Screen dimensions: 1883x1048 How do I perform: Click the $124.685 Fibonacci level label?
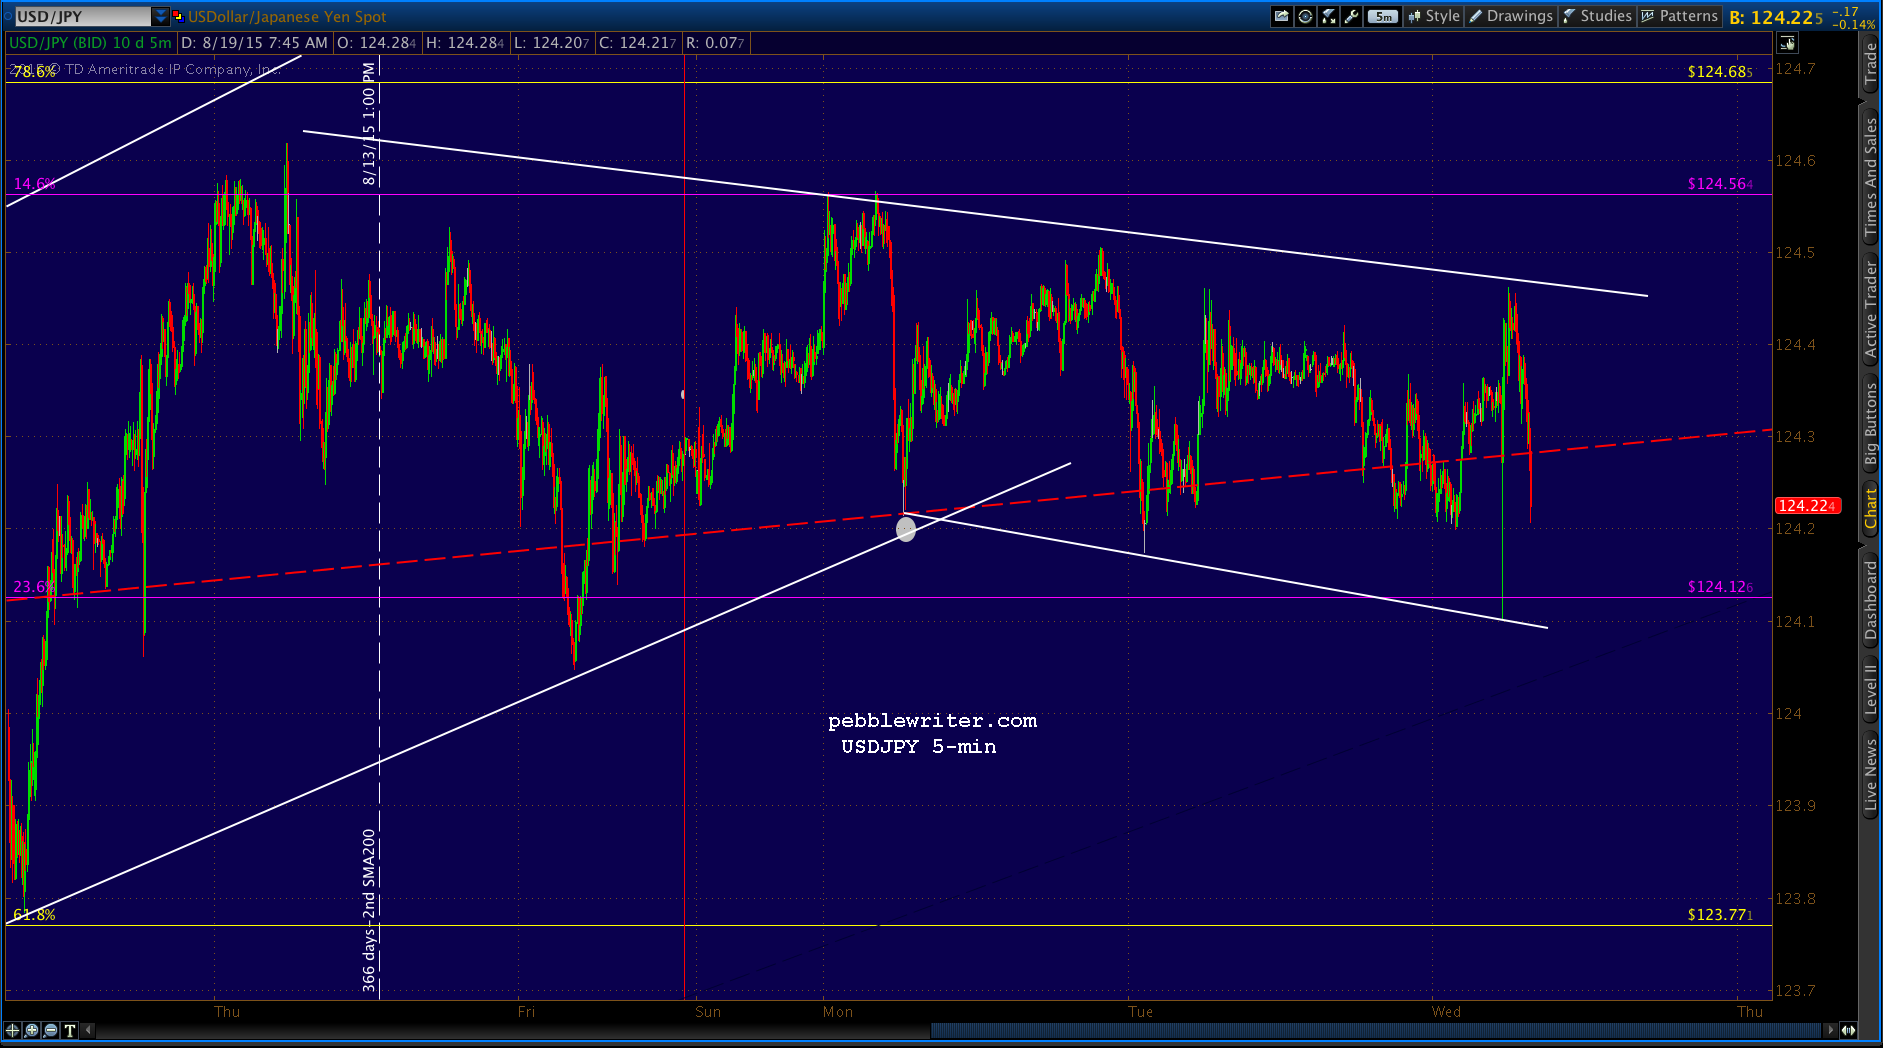click(x=1720, y=72)
